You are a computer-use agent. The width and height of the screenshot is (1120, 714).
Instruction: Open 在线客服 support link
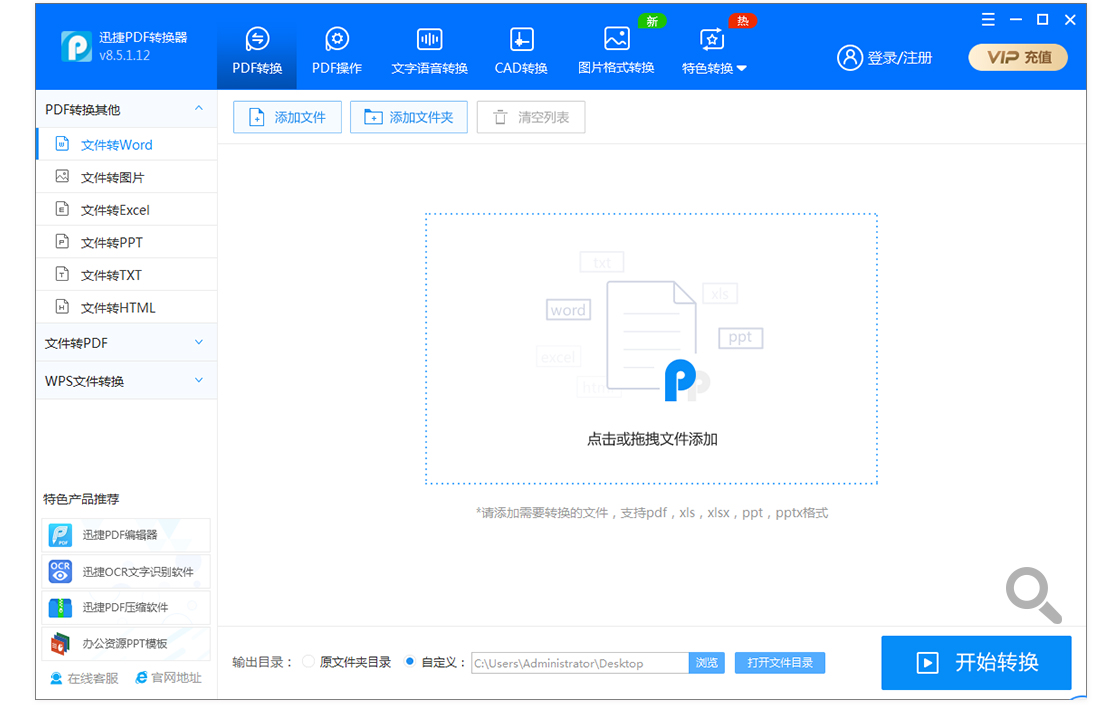click(84, 678)
